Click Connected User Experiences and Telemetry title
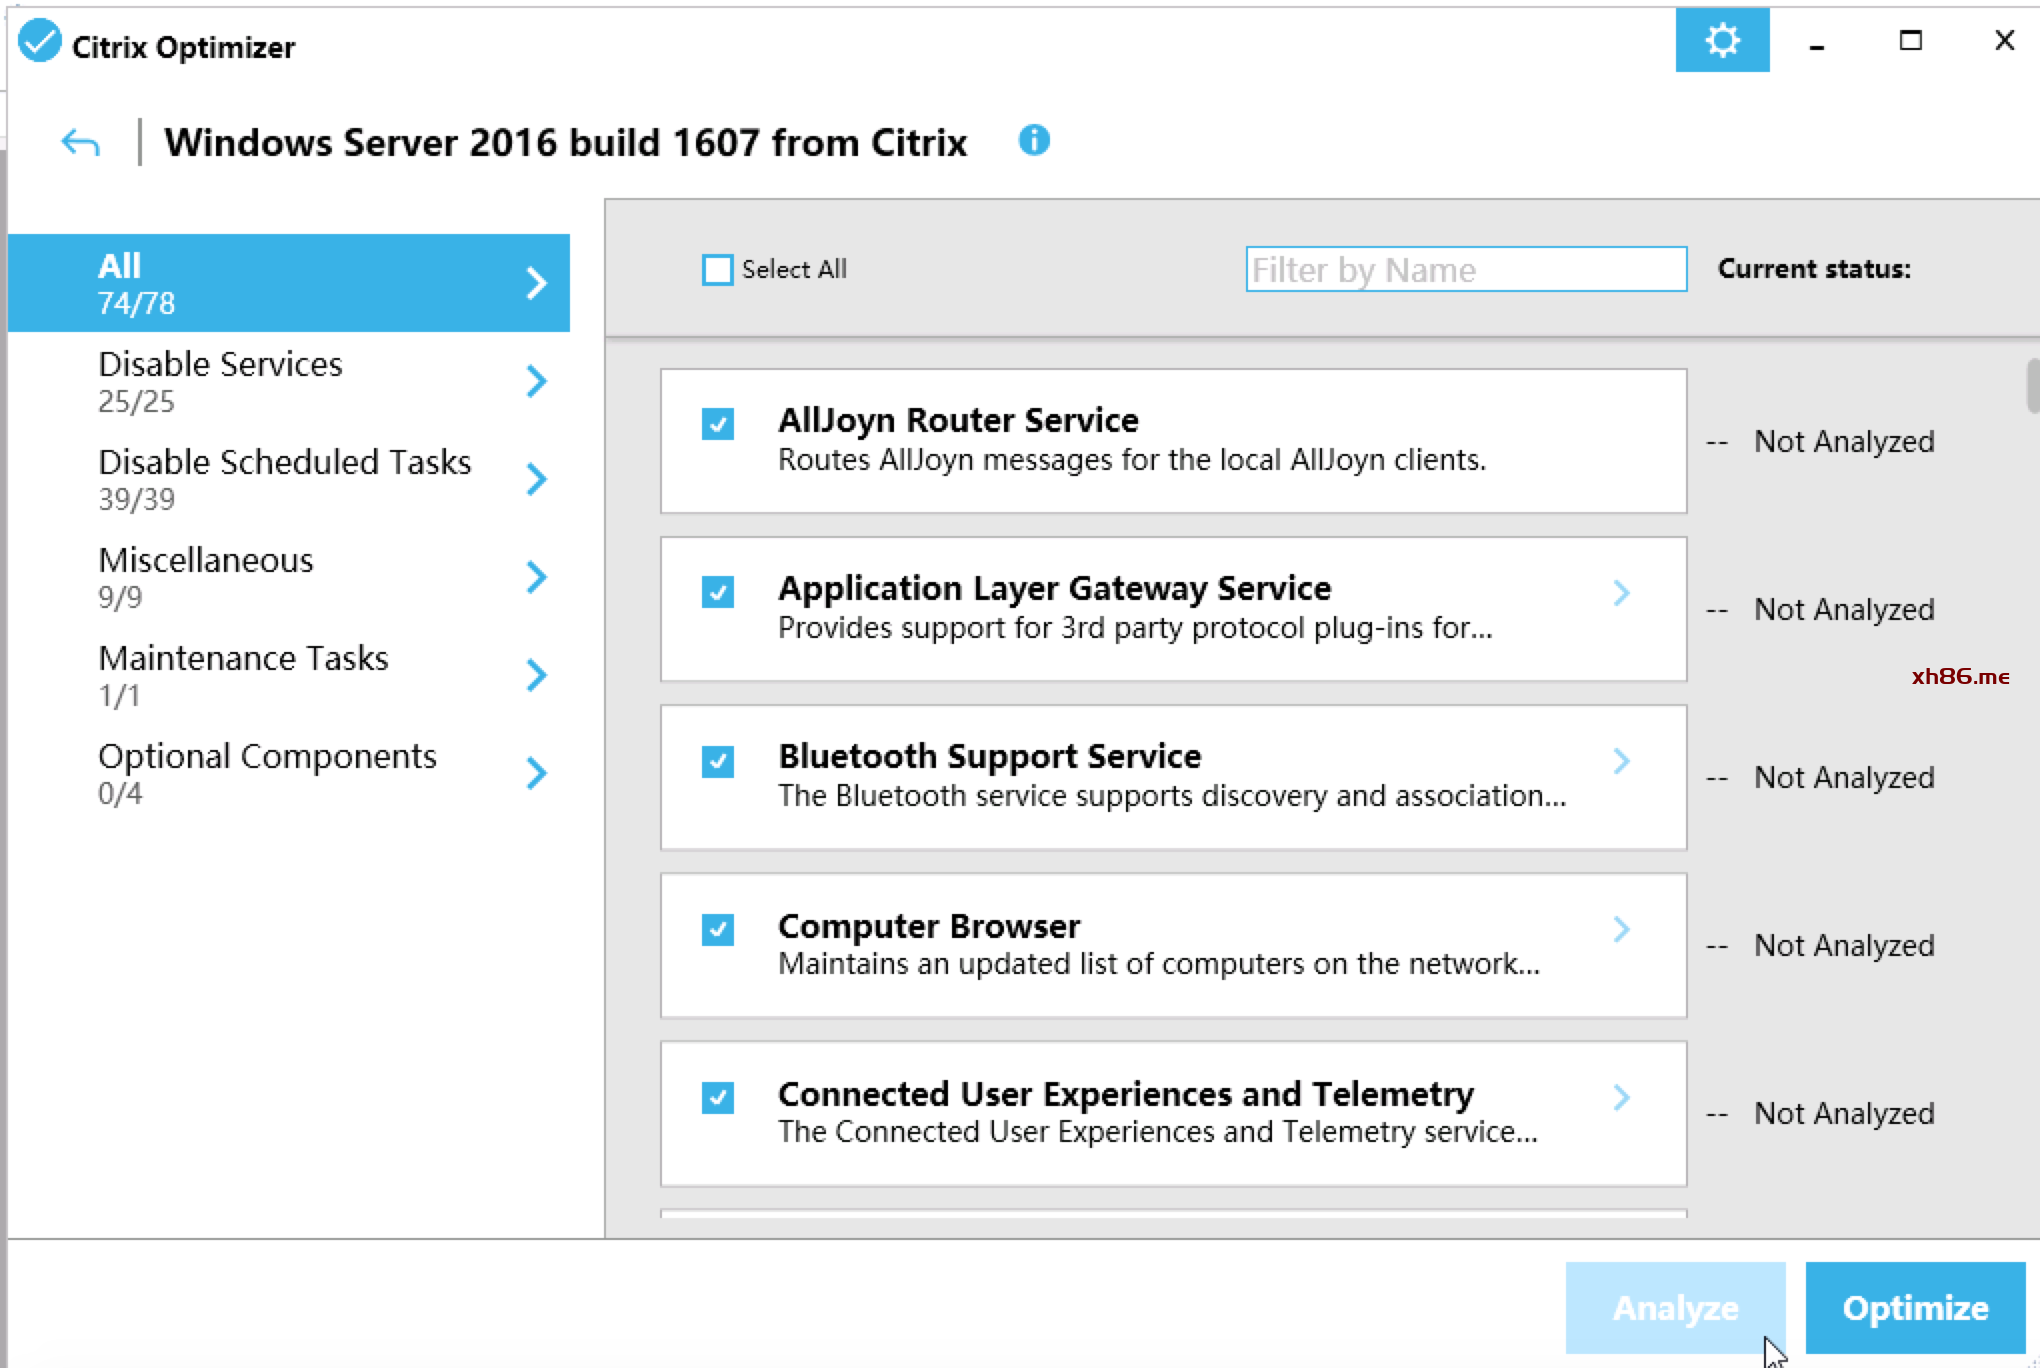 tap(1126, 1094)
